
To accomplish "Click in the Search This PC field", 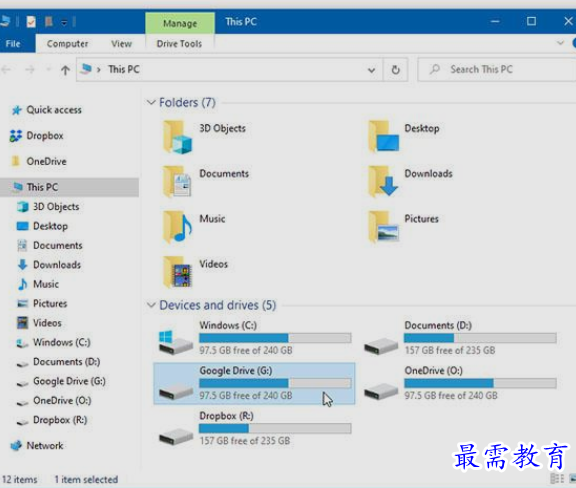I will [497, 69].
